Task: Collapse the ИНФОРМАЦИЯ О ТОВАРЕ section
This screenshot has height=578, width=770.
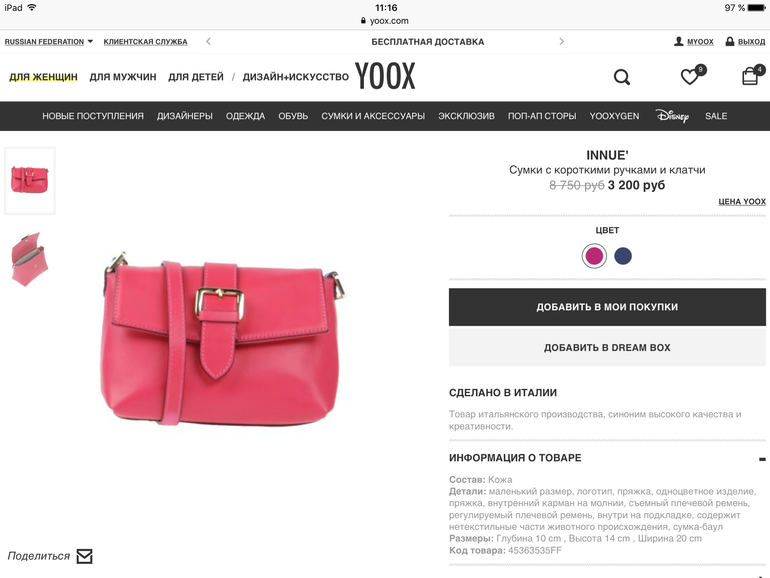Action: click(x=762, y=459)
